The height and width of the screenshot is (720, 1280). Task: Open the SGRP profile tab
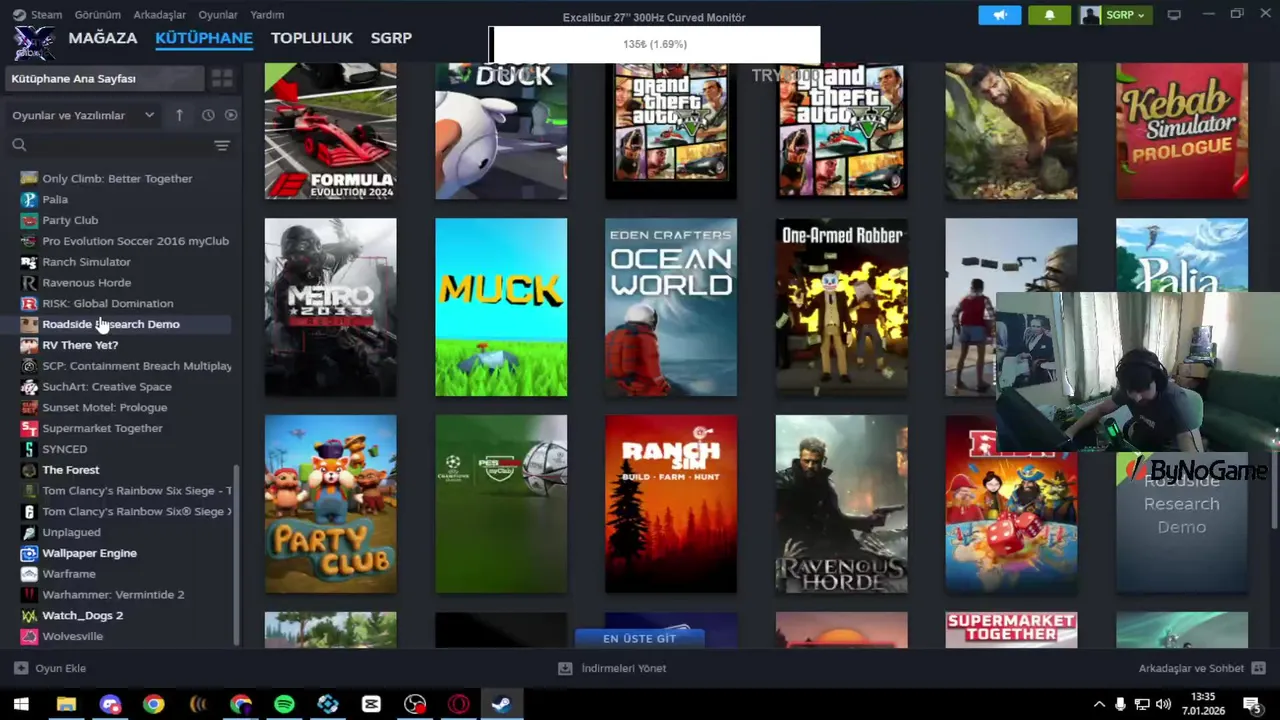pyautogui.click(x=391, y=38)
